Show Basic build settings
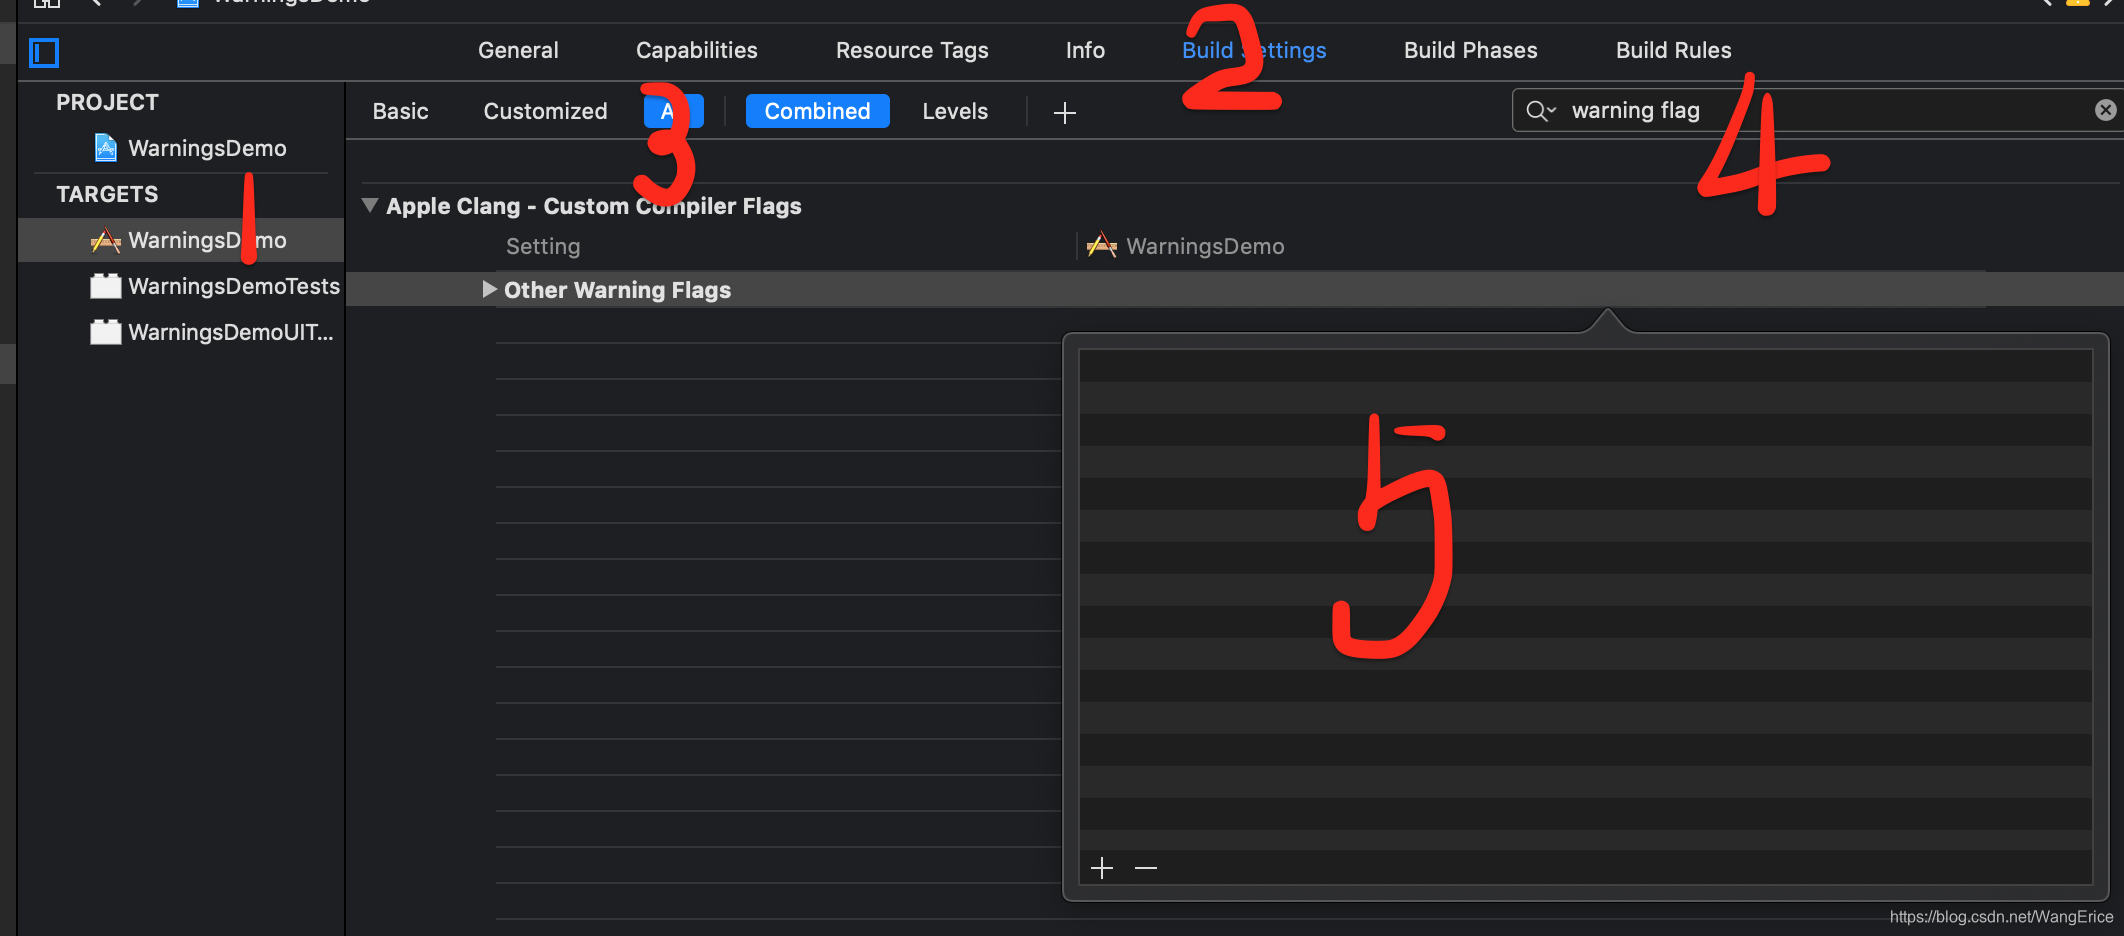Image resolution: width=2124 pixels, height=936 pixels. coord(400,111)
